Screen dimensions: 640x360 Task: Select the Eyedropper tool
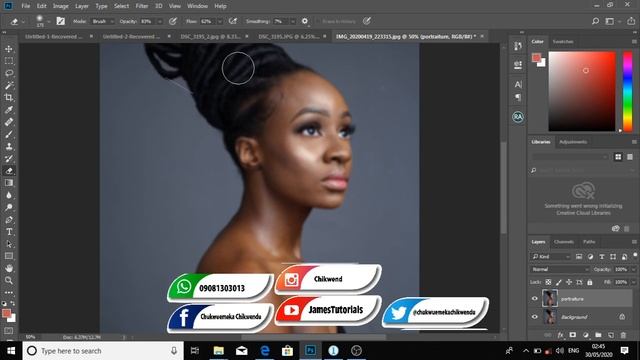tap(9, 110)
